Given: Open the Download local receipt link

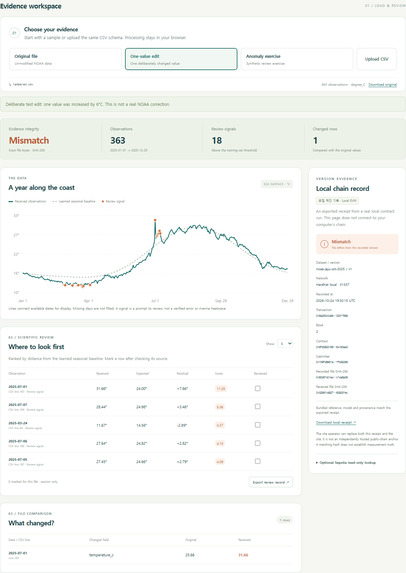Looking at the screenshot, I should (335, 422).
